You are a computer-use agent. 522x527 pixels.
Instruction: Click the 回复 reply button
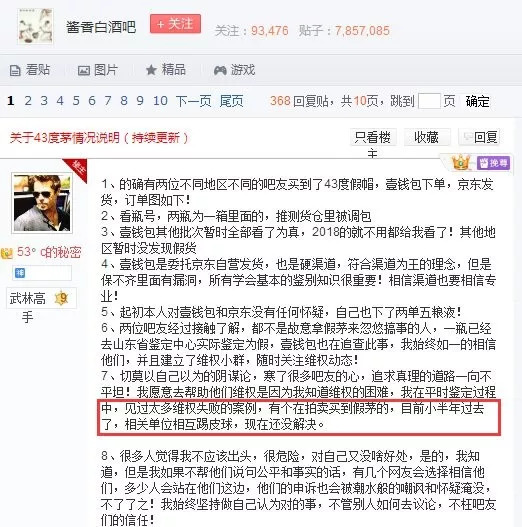tap(479, 137)
